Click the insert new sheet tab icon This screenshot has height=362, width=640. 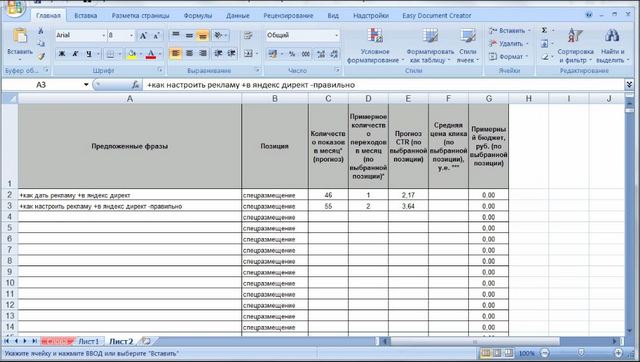(146, 341)
